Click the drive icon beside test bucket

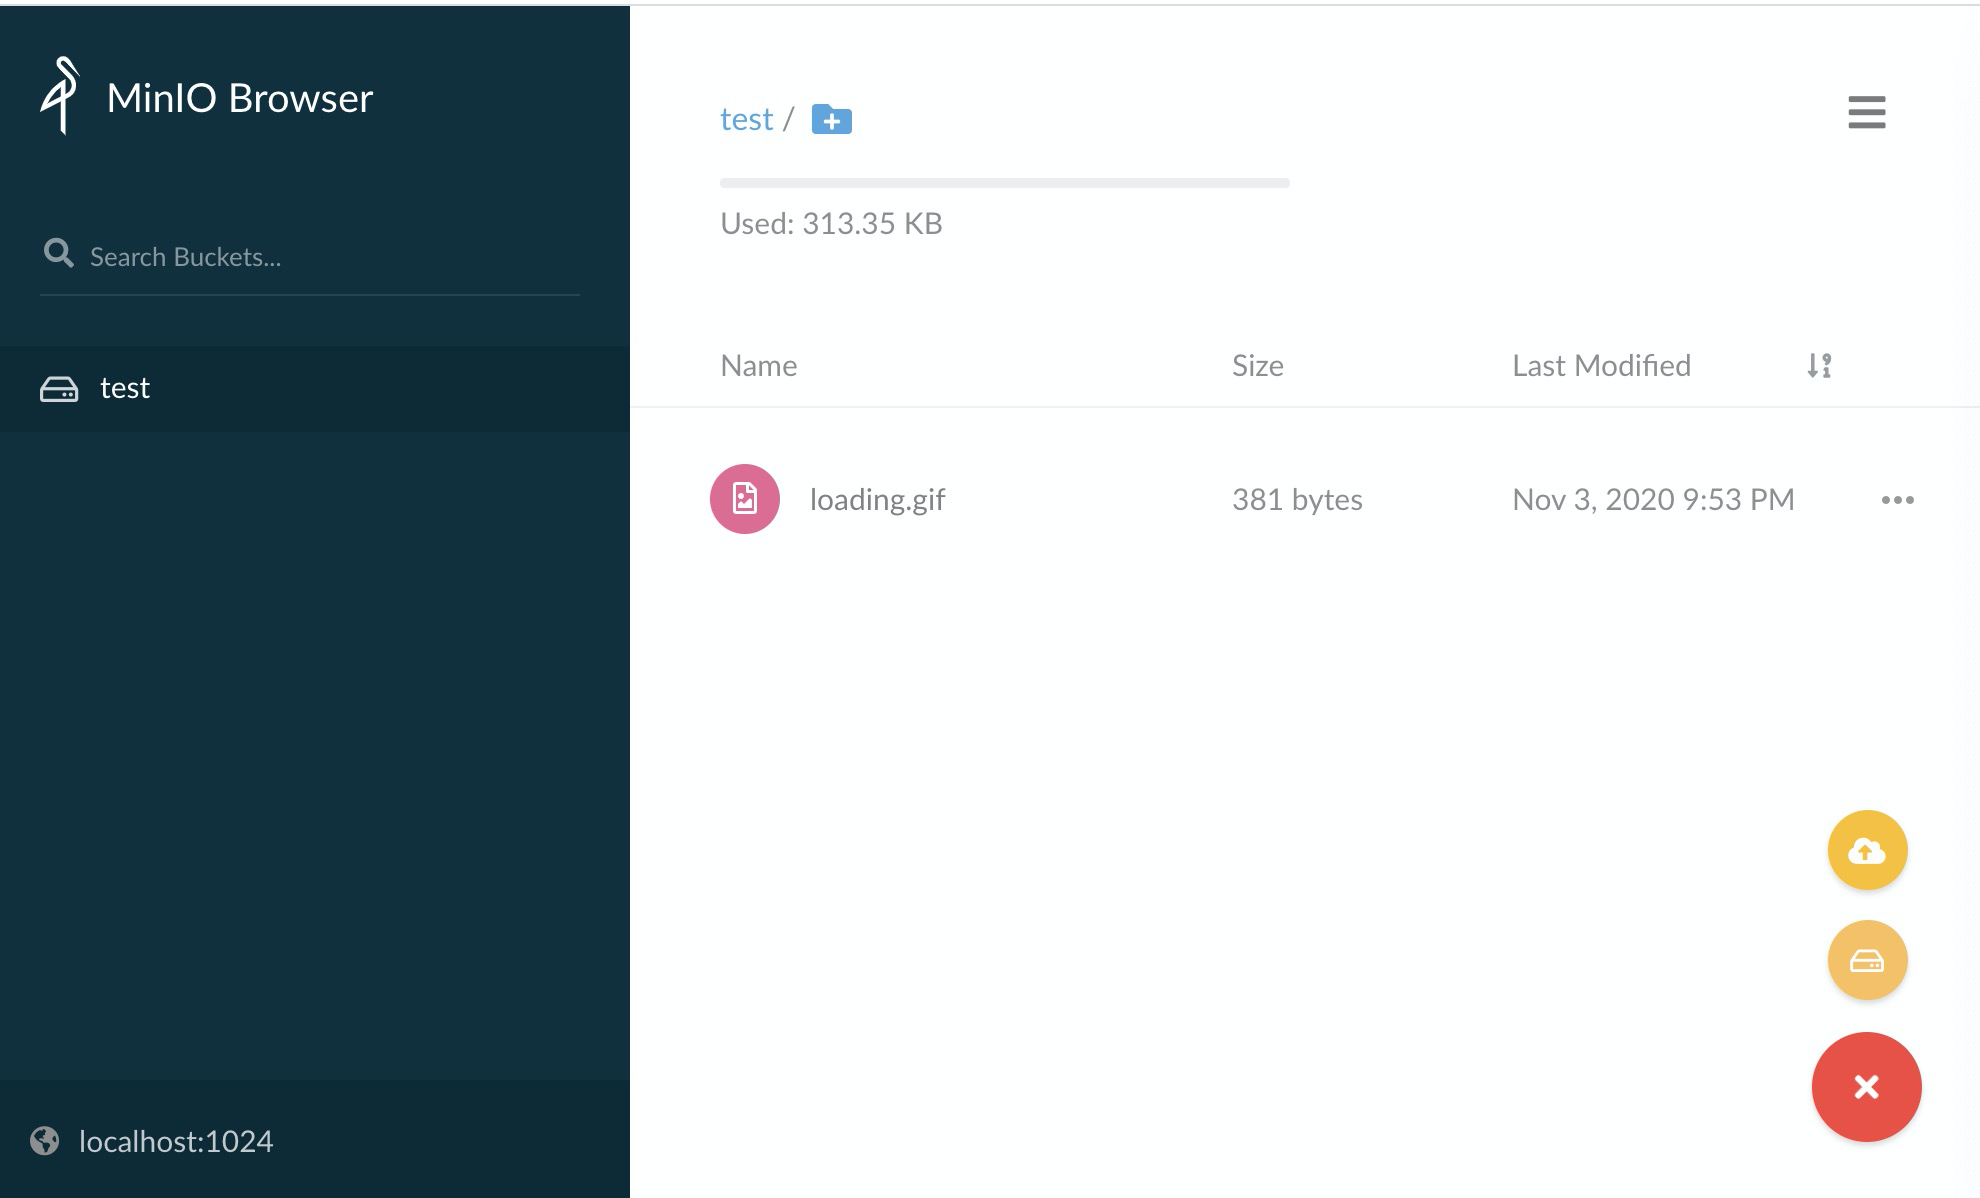pos(59,389)
